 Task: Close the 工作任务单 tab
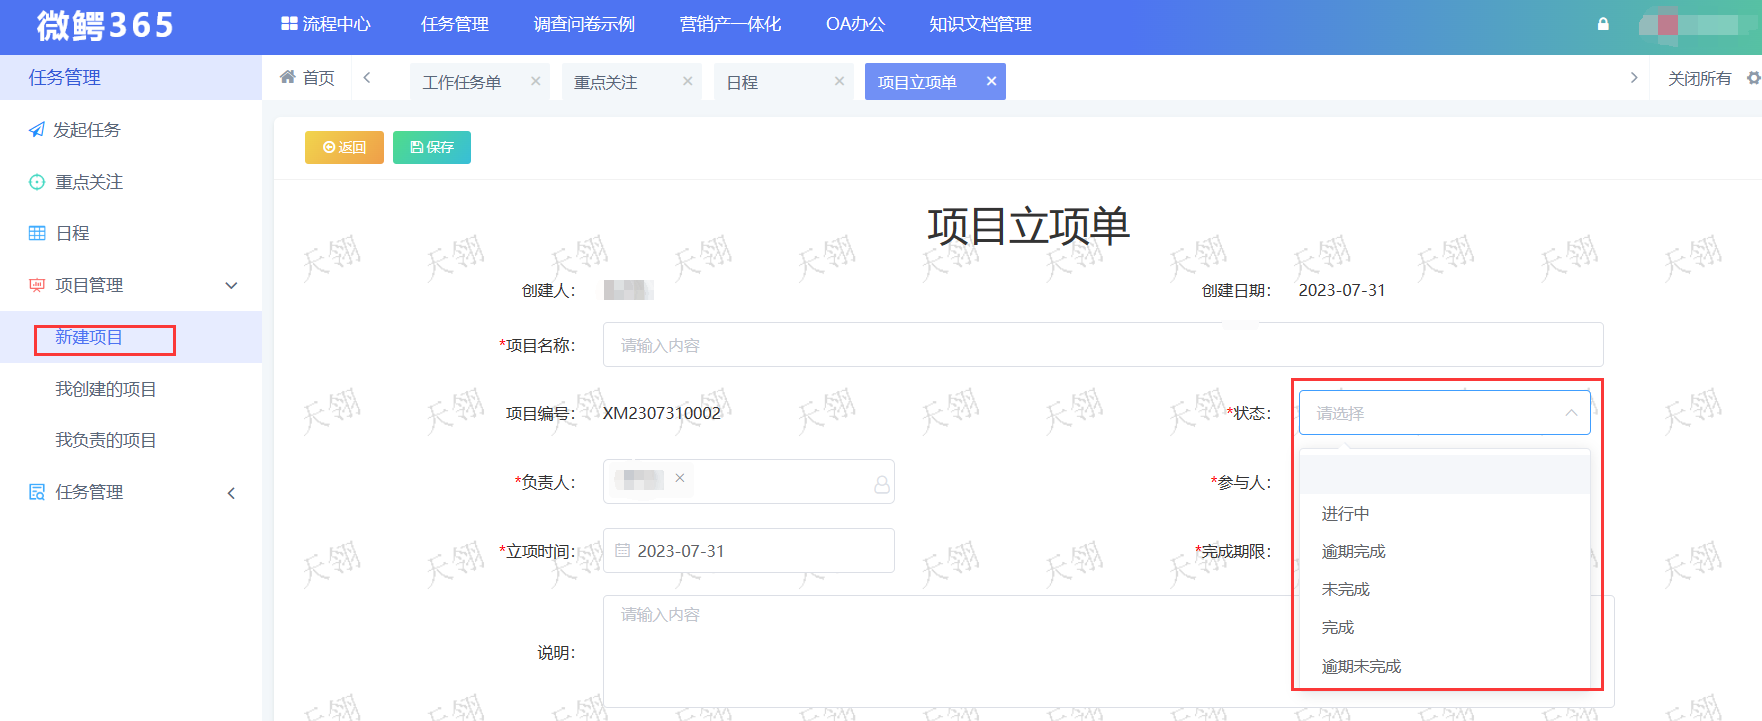[536, 81]
